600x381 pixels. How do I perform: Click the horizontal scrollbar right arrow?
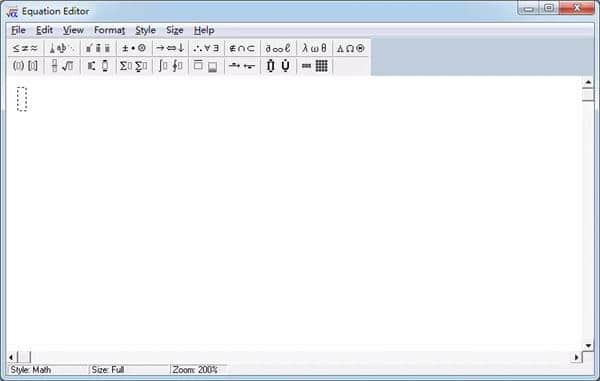576,357
